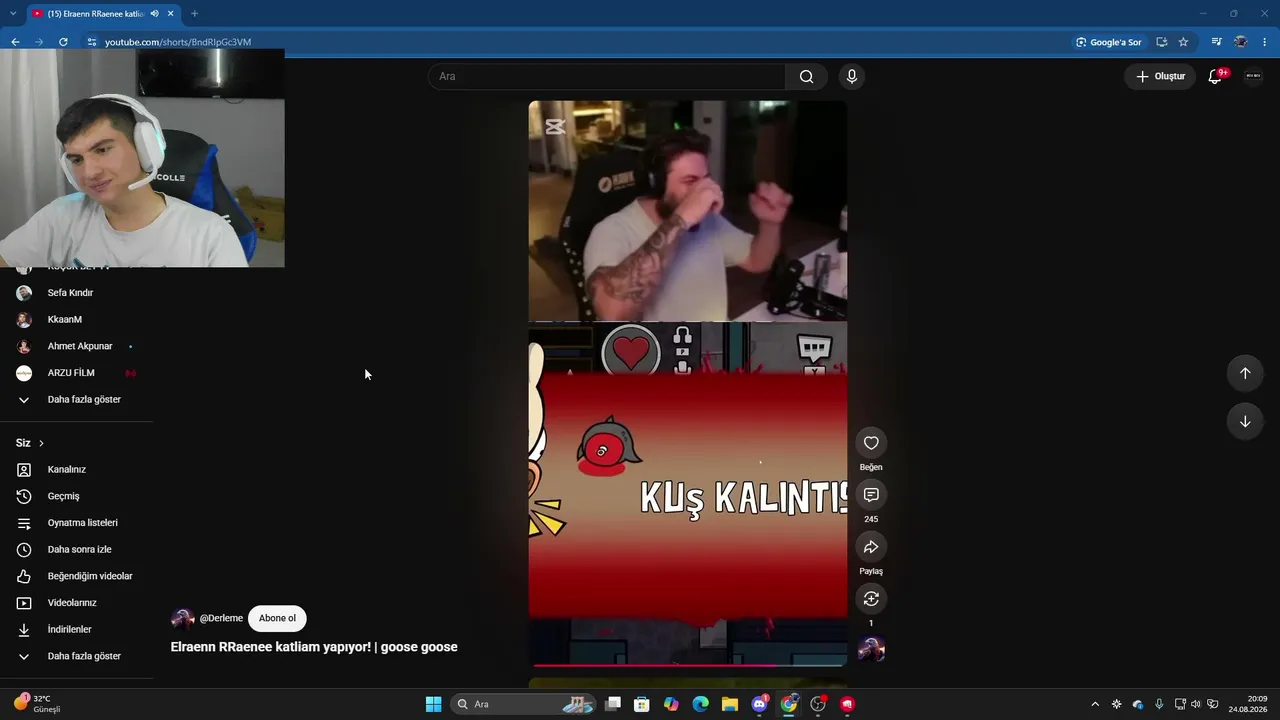Click the Google'a Sor lens button
The image size is (1280, 720).
[x=1108, y=42]
